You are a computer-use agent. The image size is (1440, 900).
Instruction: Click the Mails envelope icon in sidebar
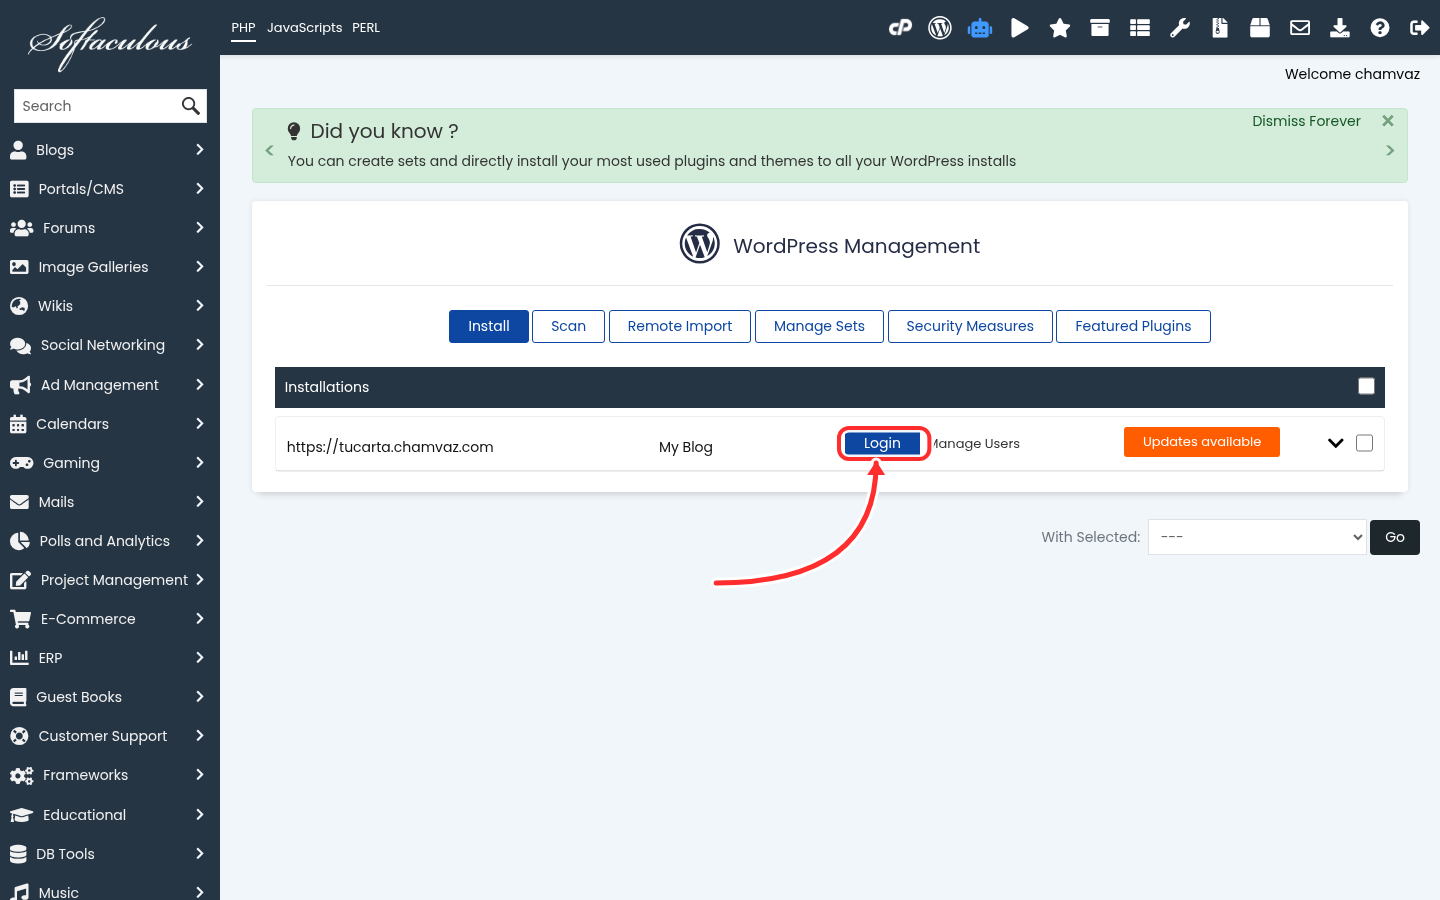point(19,502)
